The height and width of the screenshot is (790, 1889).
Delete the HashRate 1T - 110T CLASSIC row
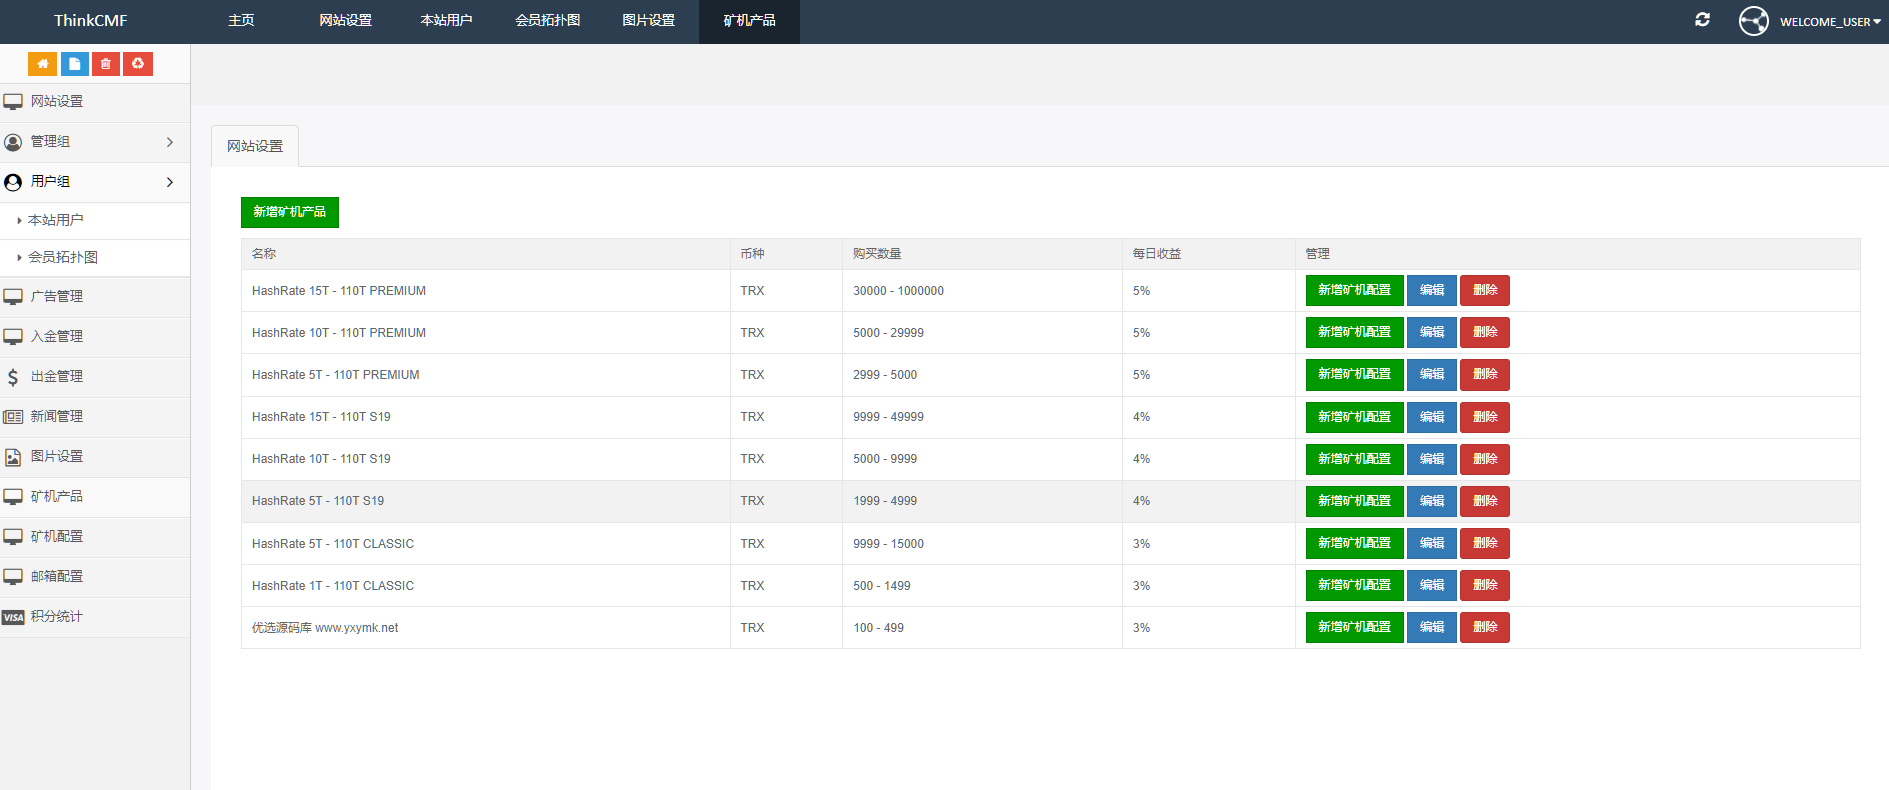(x=1485, y=585)
